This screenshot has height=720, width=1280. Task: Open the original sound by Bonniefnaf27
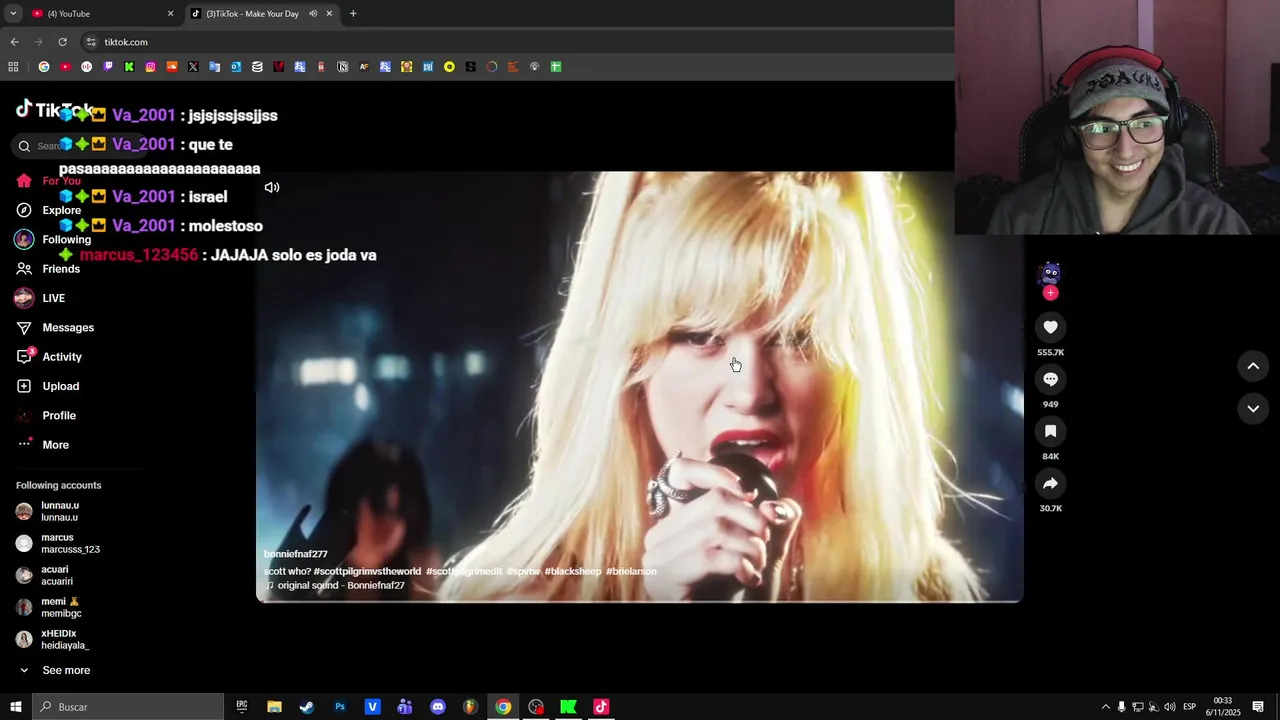click(x=335, y=586)
